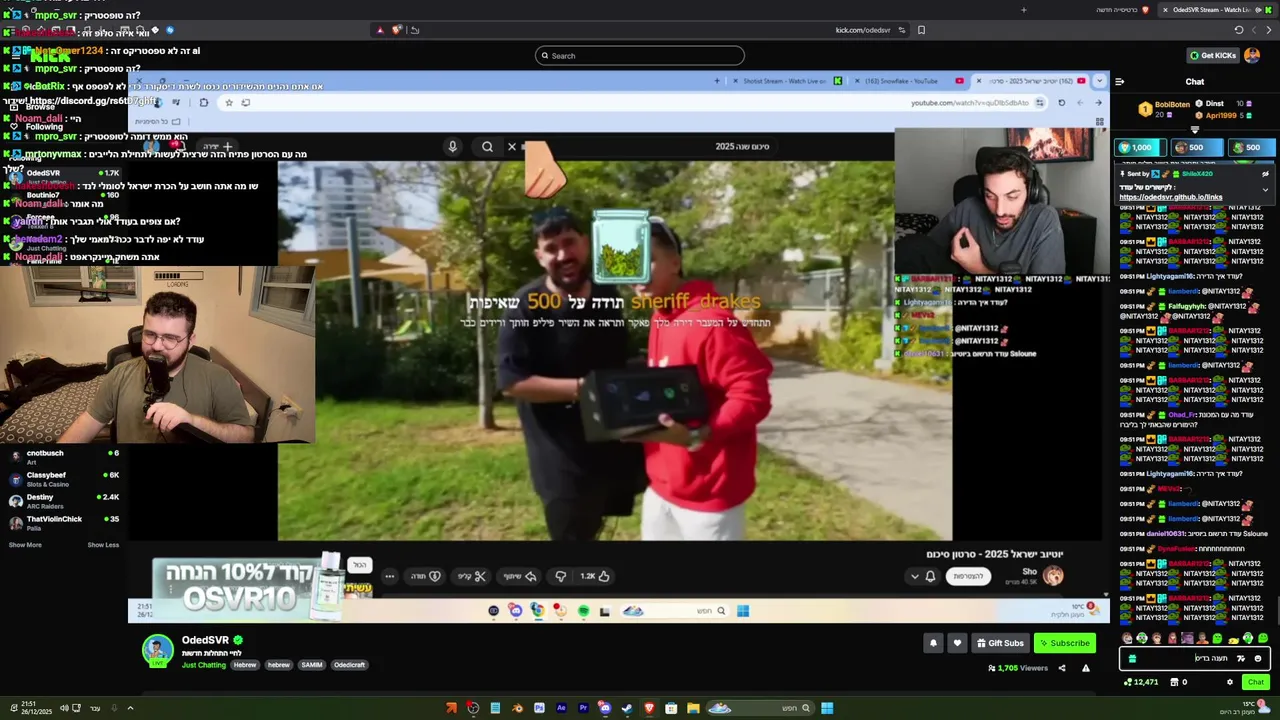Viewport: 1280px width, 720px height.
Task: Open chat settings gear
Action: [1230, 682]
